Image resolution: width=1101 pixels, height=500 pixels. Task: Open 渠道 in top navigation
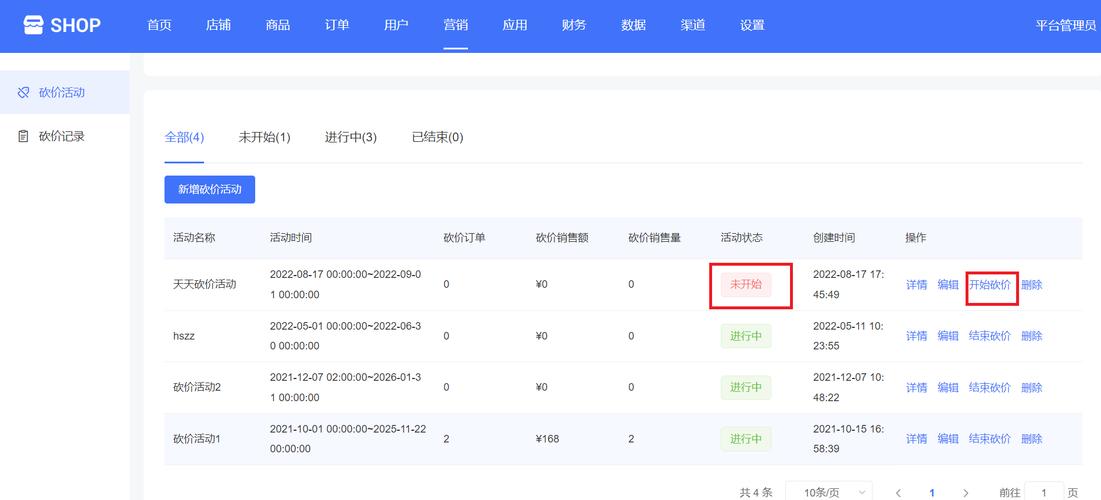693,25
